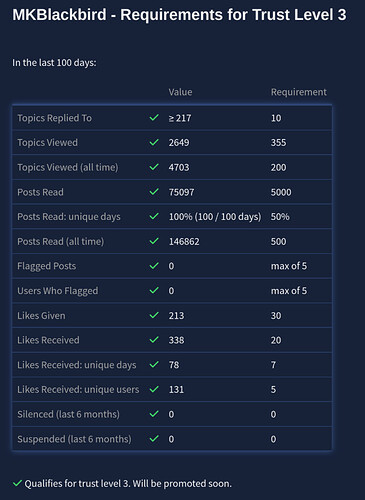Click the check in Users Who Flagged row
This screenshot has height=500, width=365.
tap(154, 290)
